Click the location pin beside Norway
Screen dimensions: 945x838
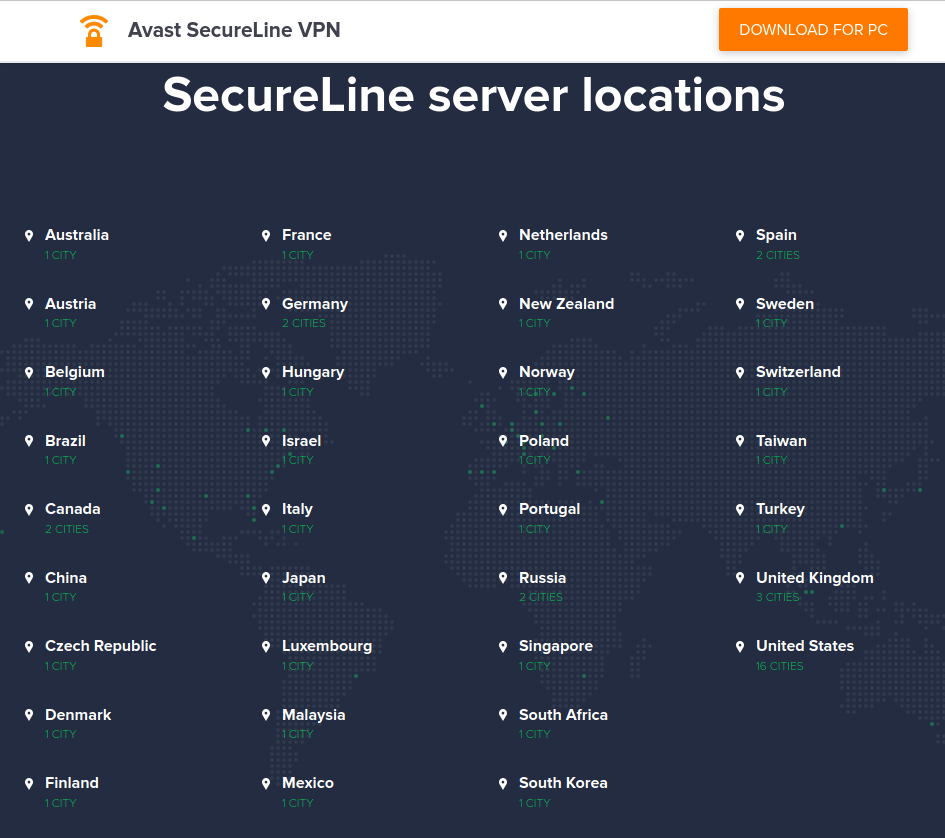(503, 373)
